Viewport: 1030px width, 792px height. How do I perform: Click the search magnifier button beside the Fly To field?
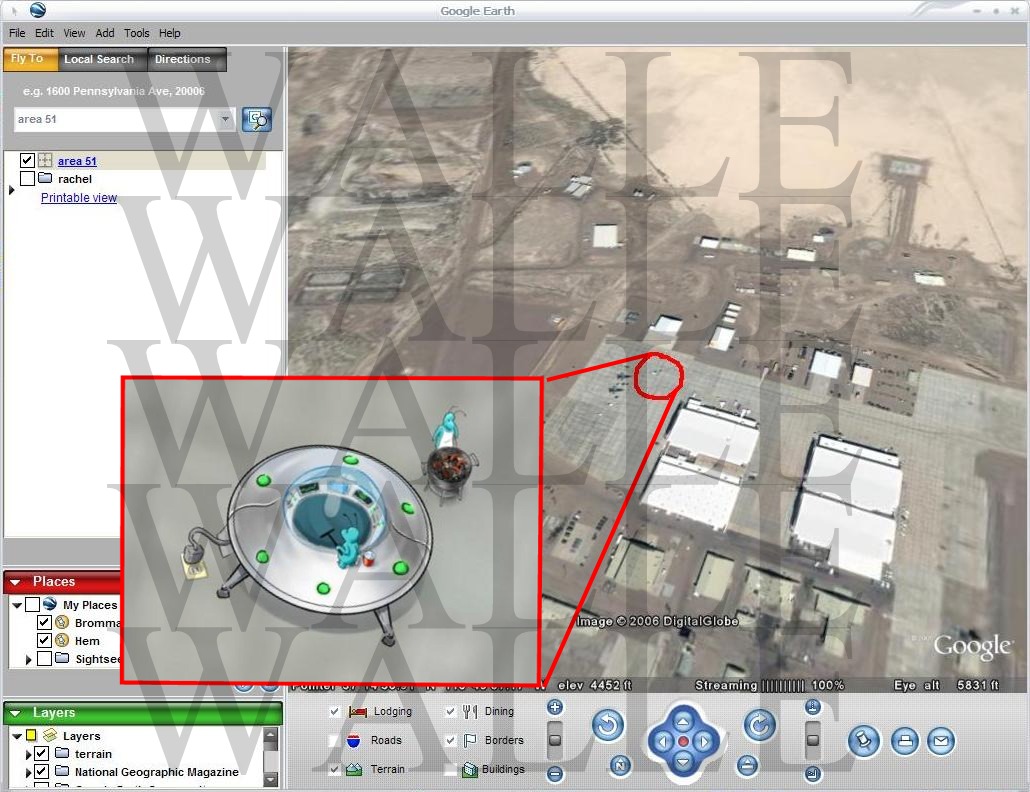[x=256, y=120]
